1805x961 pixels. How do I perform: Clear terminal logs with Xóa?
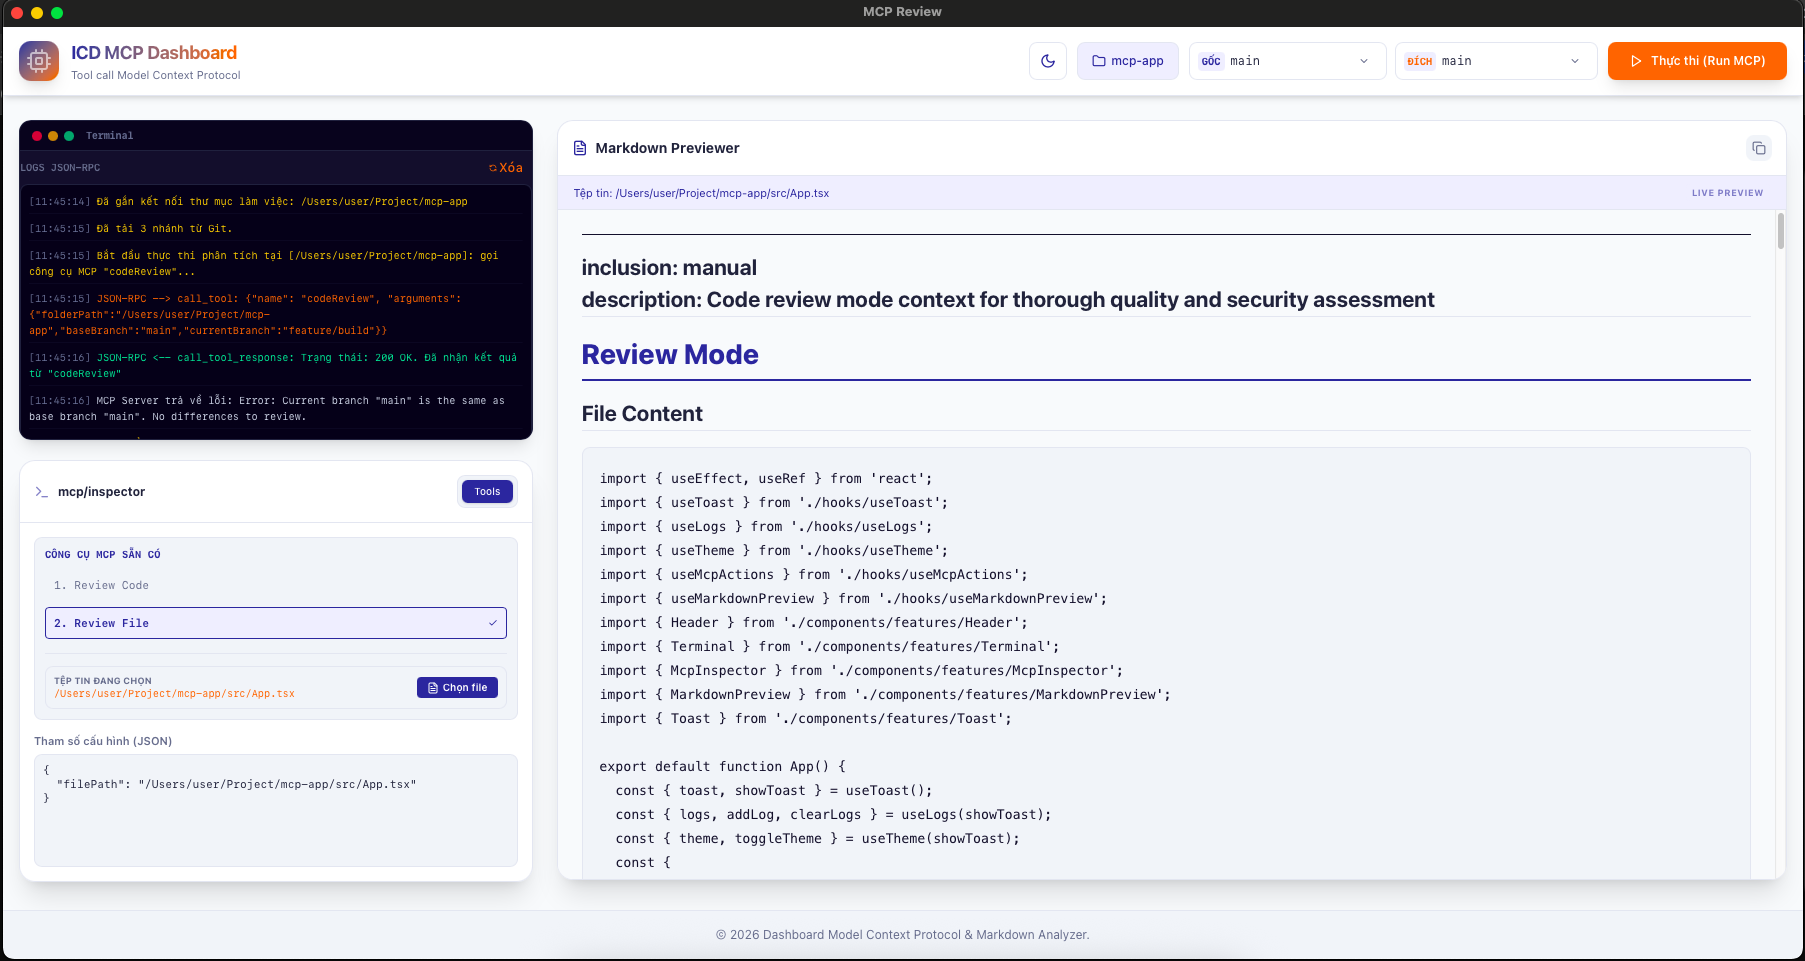(x=506, y=168)
